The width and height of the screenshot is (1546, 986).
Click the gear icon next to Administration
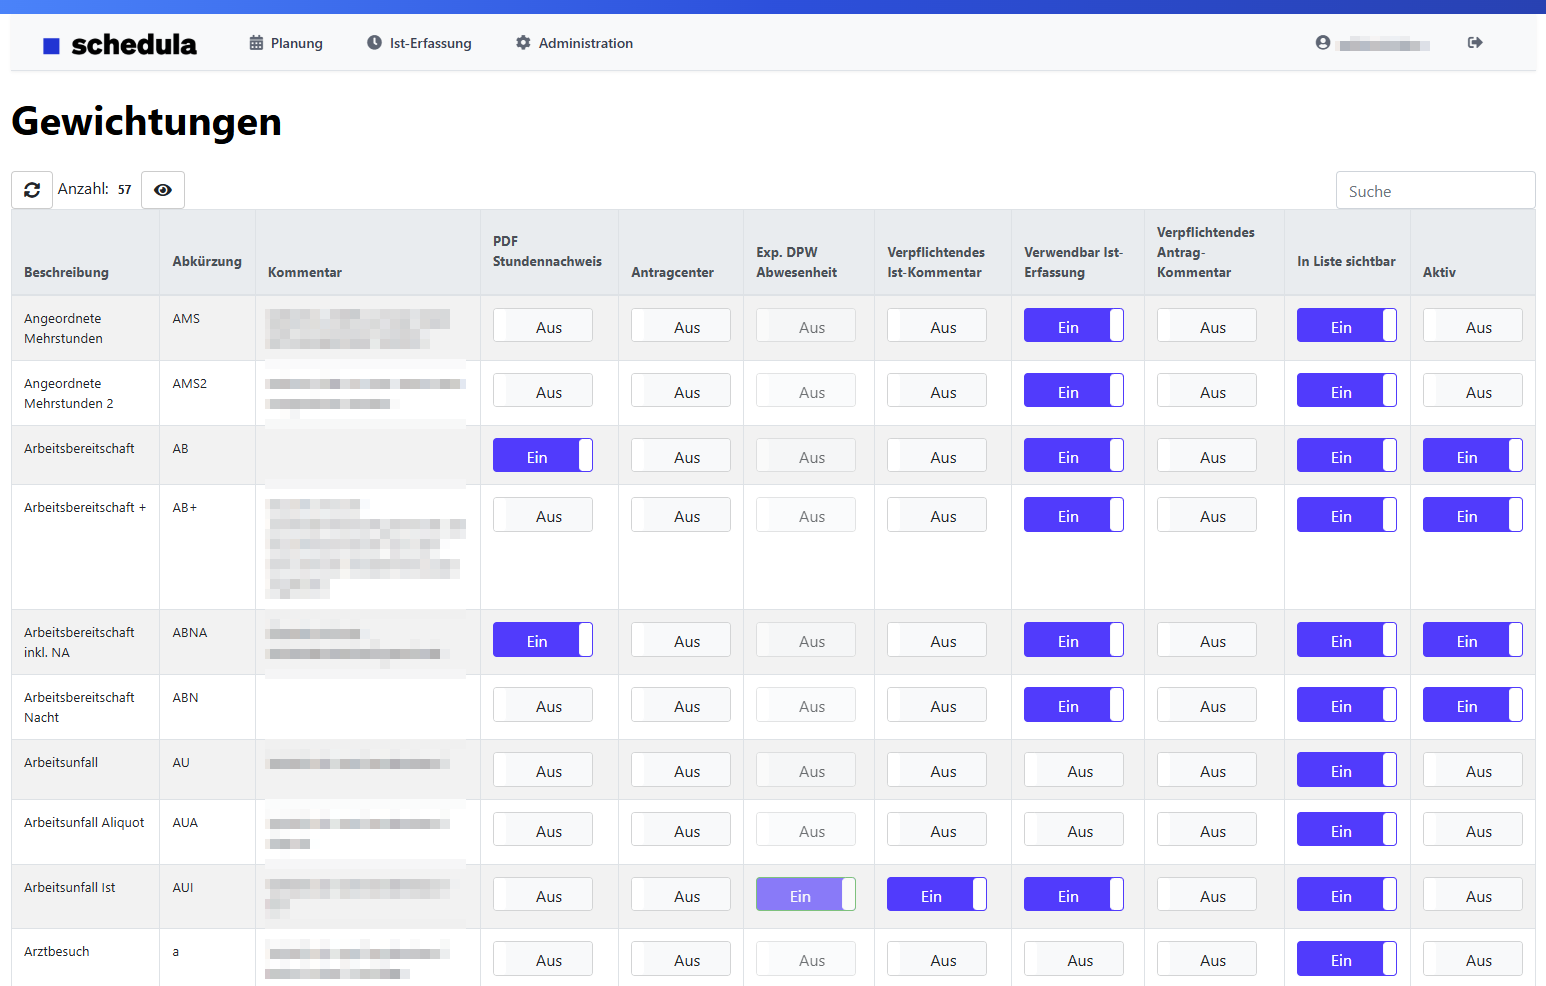523,43
